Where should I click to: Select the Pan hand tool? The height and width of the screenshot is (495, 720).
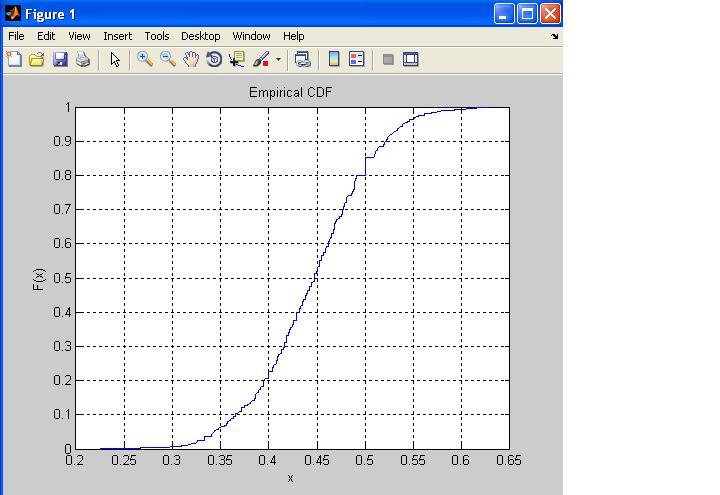click(x=191, y=59)
